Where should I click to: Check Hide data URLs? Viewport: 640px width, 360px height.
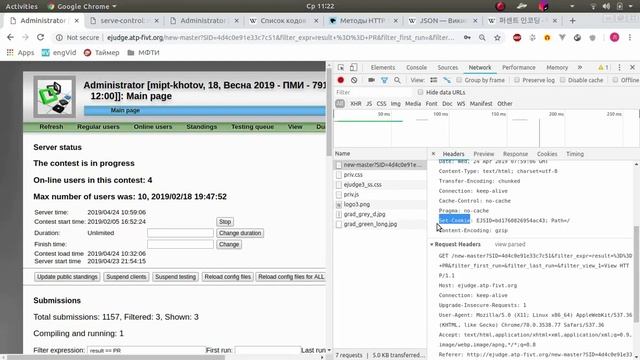click(420, 92)
